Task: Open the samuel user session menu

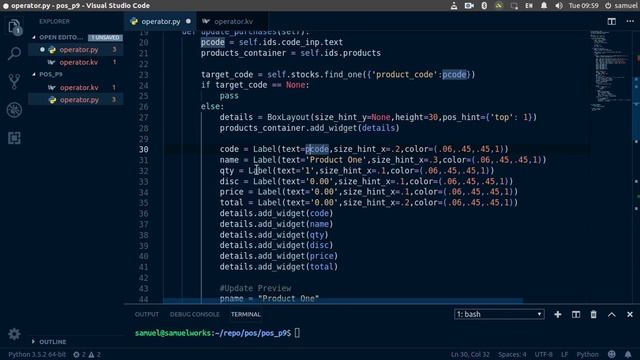Action: tap(620, 6)
